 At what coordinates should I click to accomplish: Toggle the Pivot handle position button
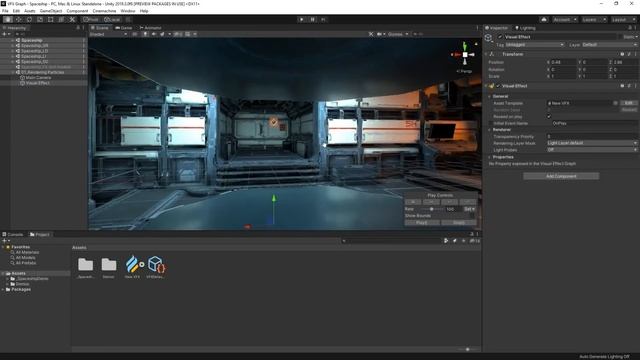[91, 19]
